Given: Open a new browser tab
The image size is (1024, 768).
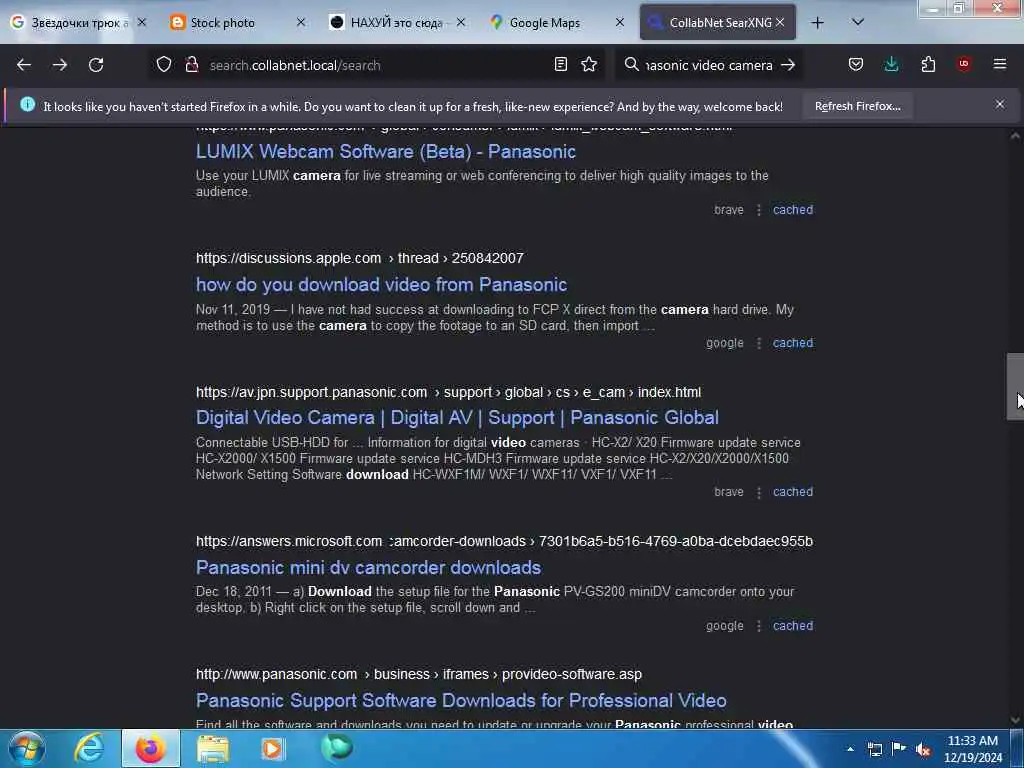Looking at the screenshot, I should [x=817, y=23].
